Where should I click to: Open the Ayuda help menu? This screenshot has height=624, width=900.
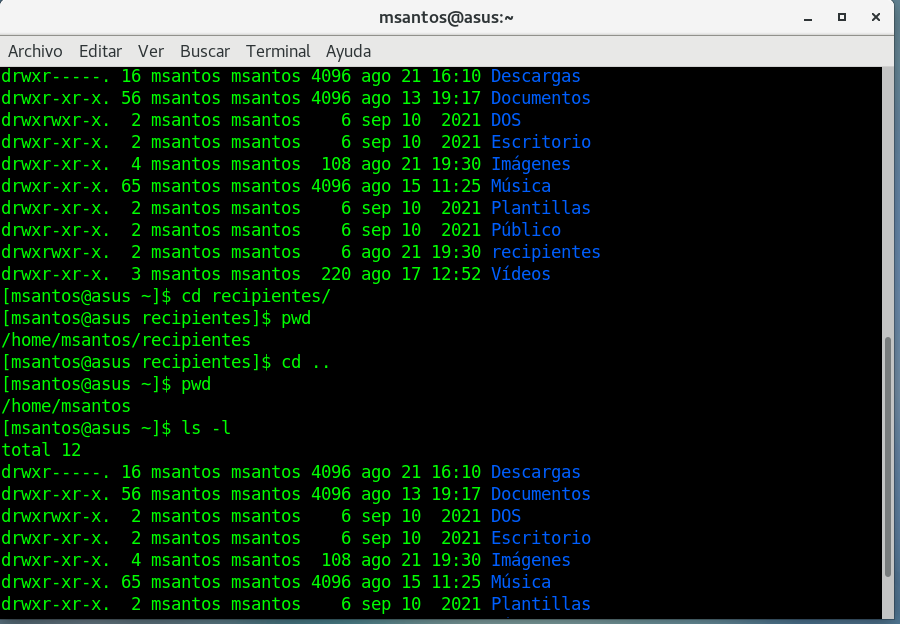(348, 51)
